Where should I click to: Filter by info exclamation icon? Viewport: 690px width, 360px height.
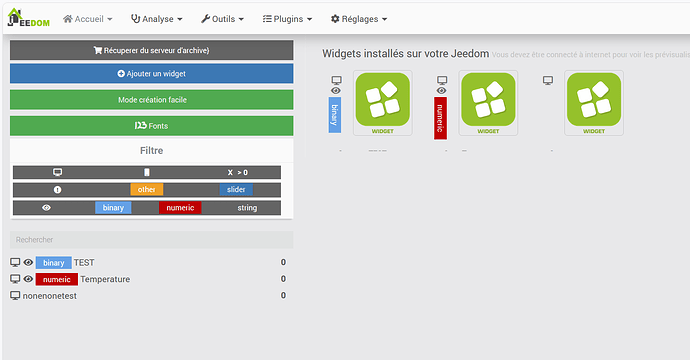pyautogui.click(x=57, y=190)
